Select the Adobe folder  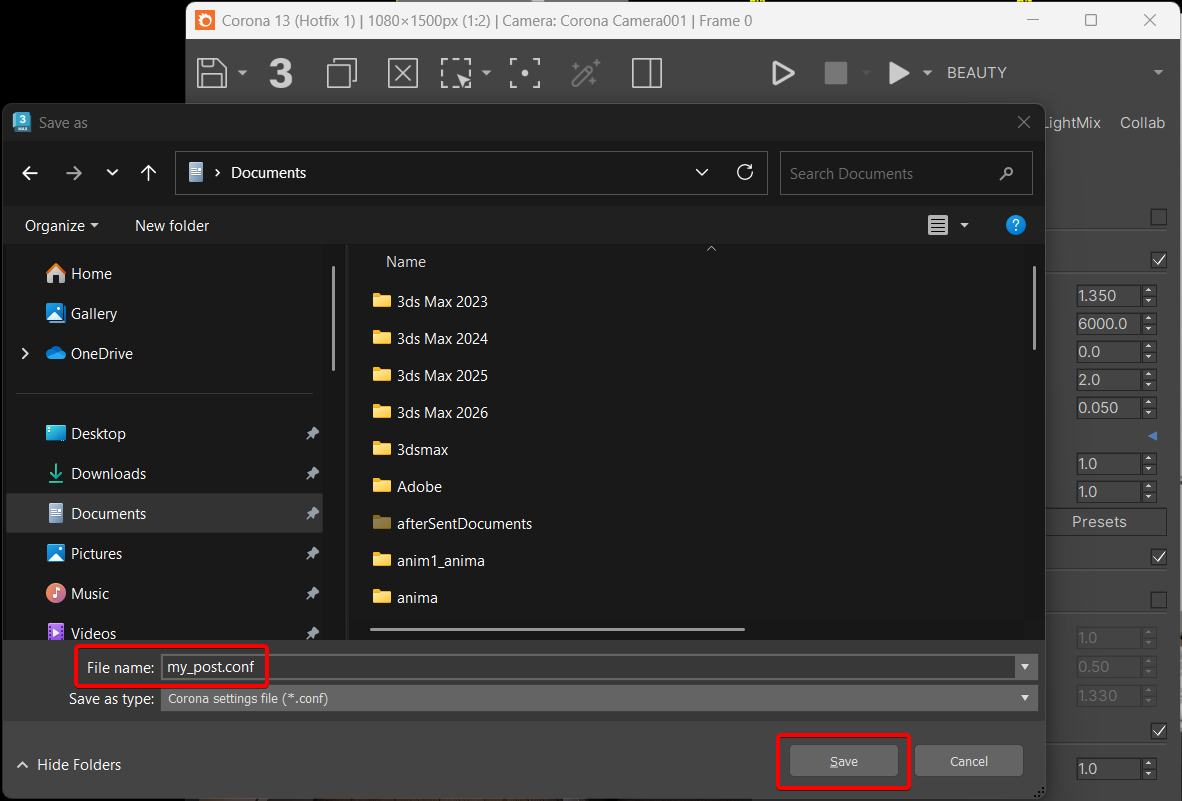point(407,486)
